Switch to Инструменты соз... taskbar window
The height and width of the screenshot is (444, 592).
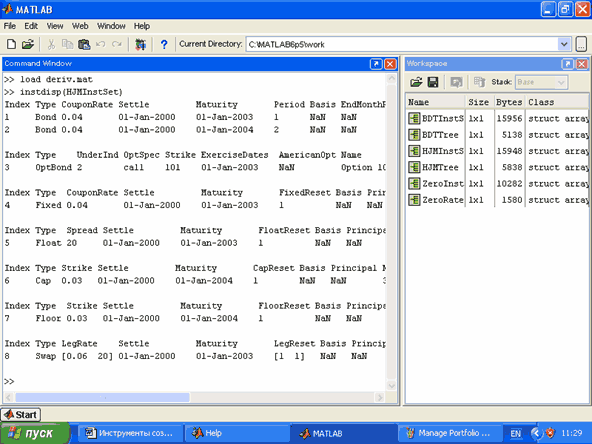(130, 433)
